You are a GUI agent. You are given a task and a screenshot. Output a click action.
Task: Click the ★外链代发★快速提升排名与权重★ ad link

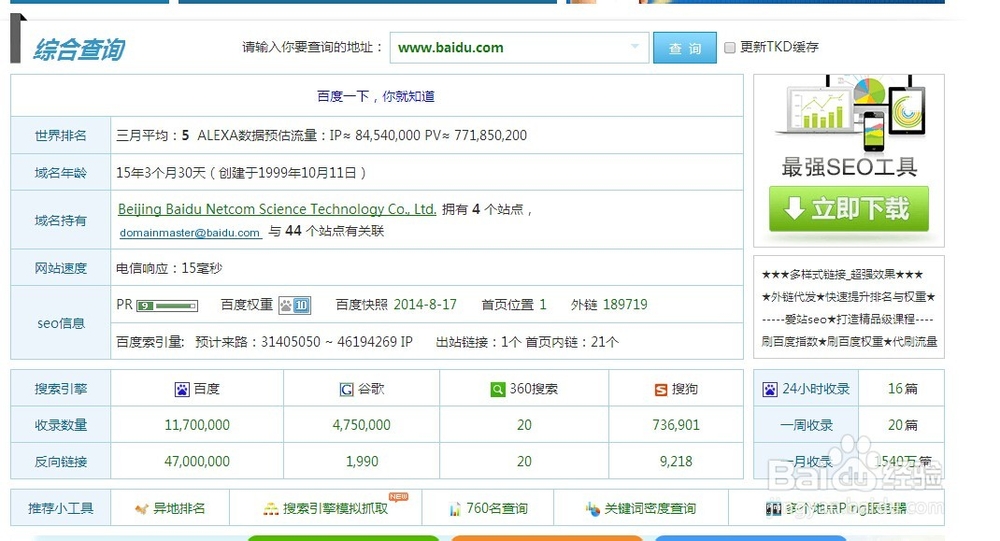coord(848,297)
